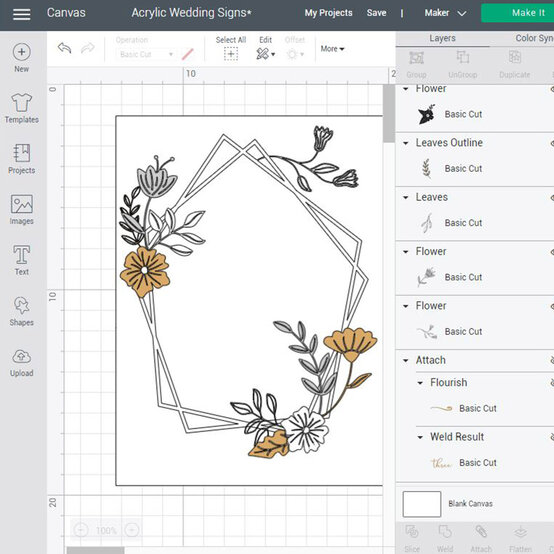Select the Weld Result layer name
This screenshot has width=554, height=554.
[x=457, y=437]
